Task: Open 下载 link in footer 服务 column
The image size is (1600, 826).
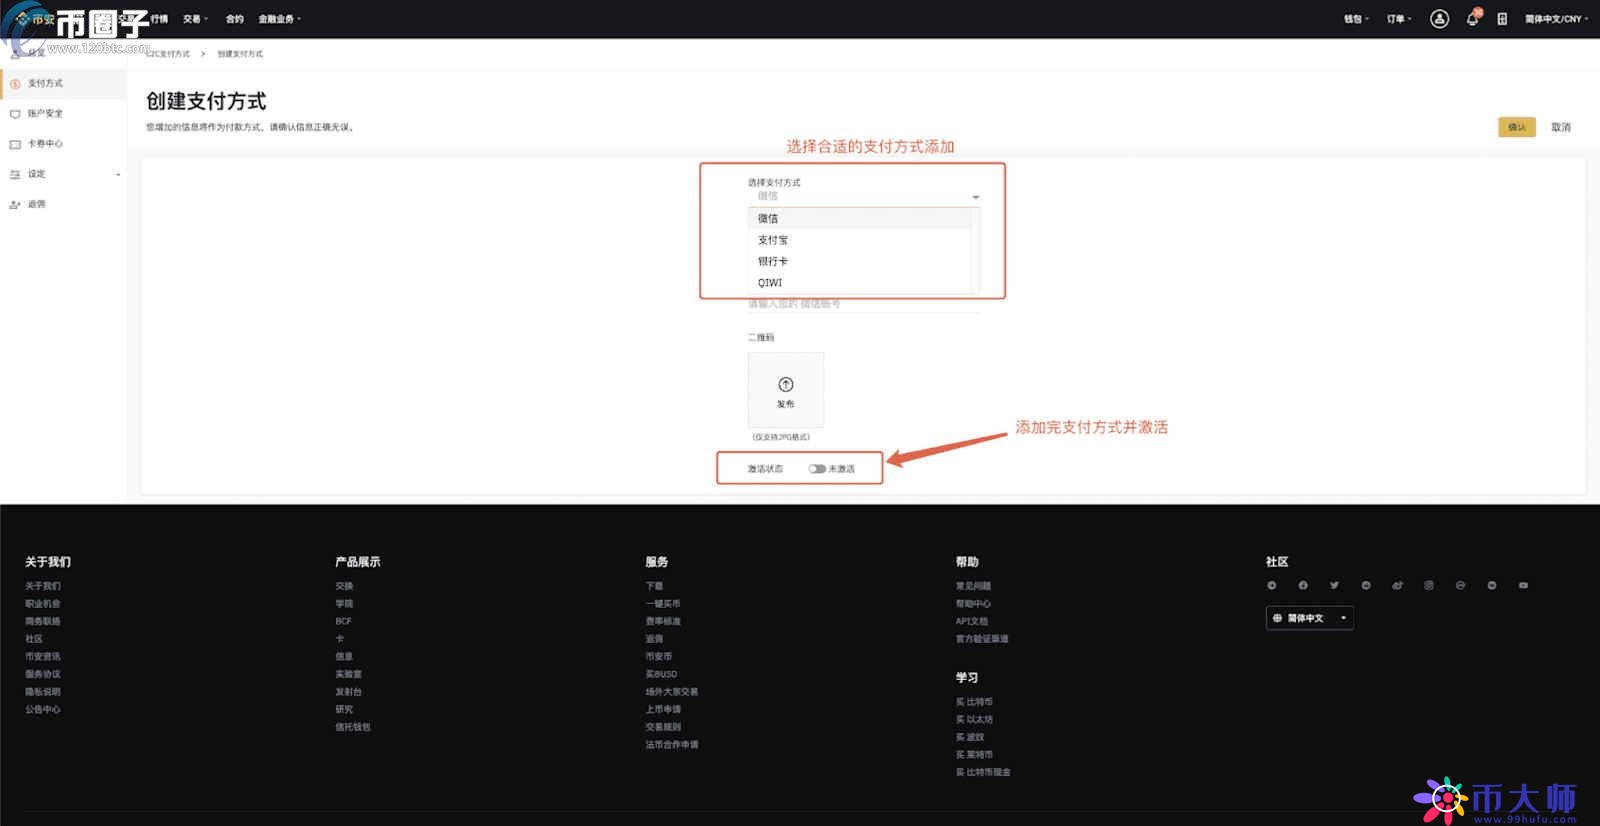Action: (654, 586)
